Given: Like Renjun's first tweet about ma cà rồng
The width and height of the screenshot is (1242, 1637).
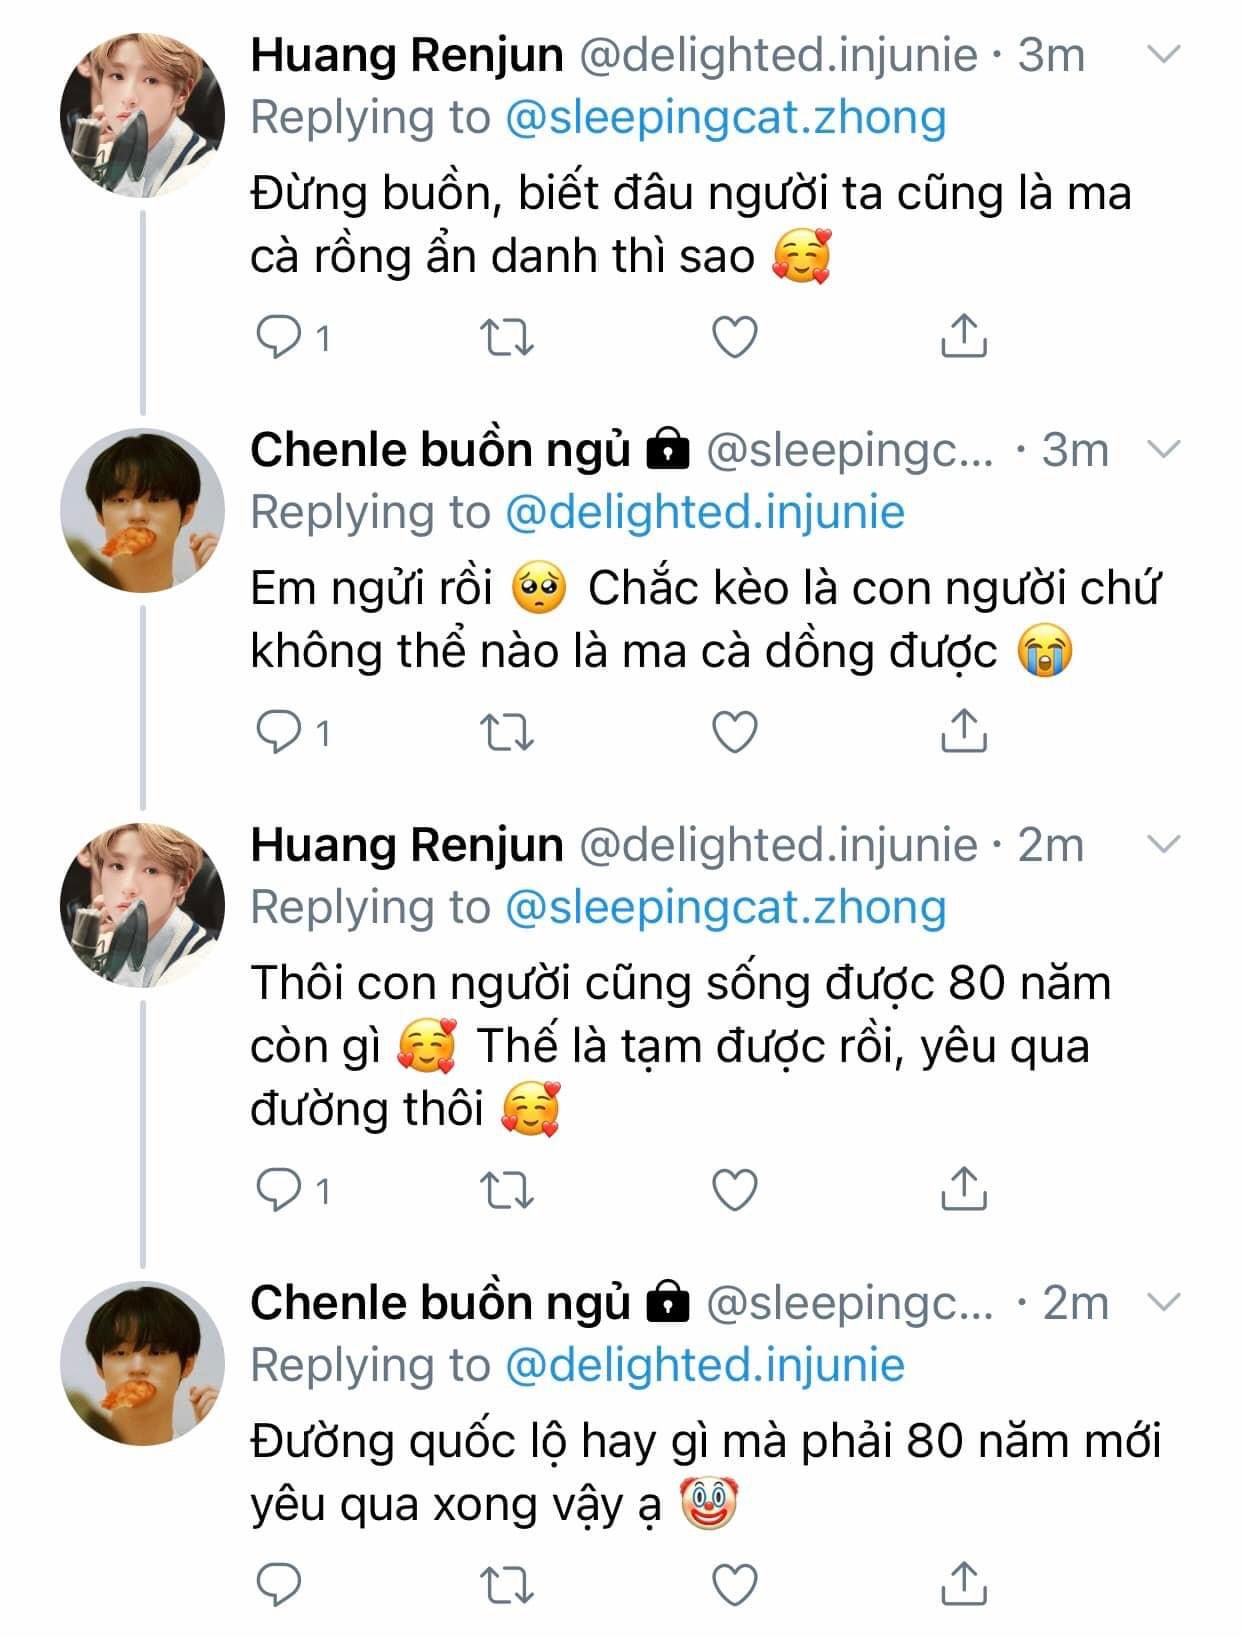Looking at the screenshot, I should click(x=734, y=338).
